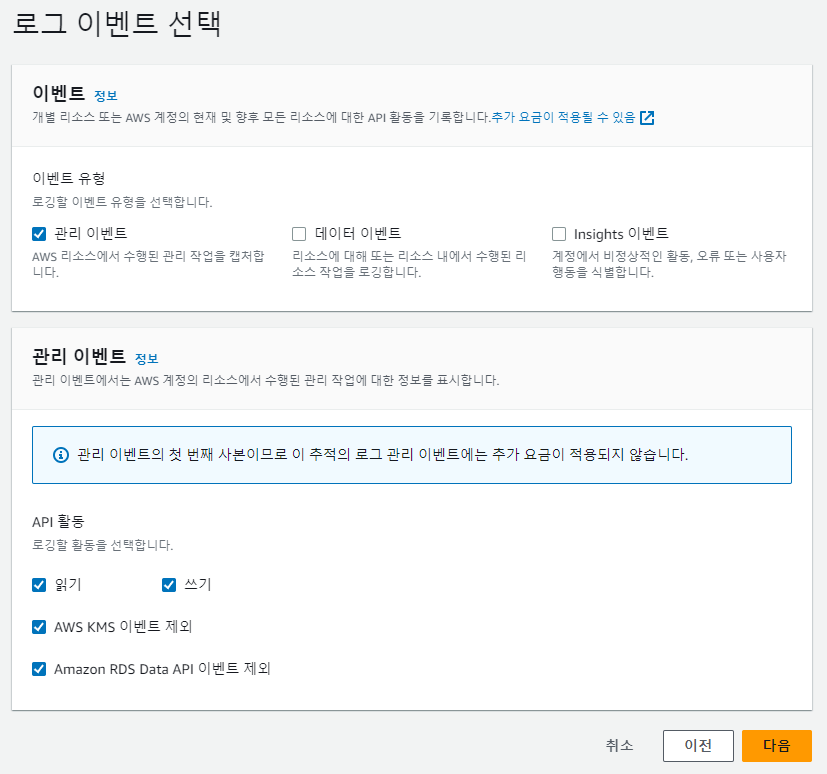Click the text 로깅할 이벤트 유형을 선택합니다.
This screenshot has height=774, width=827.
click(122, 202)
